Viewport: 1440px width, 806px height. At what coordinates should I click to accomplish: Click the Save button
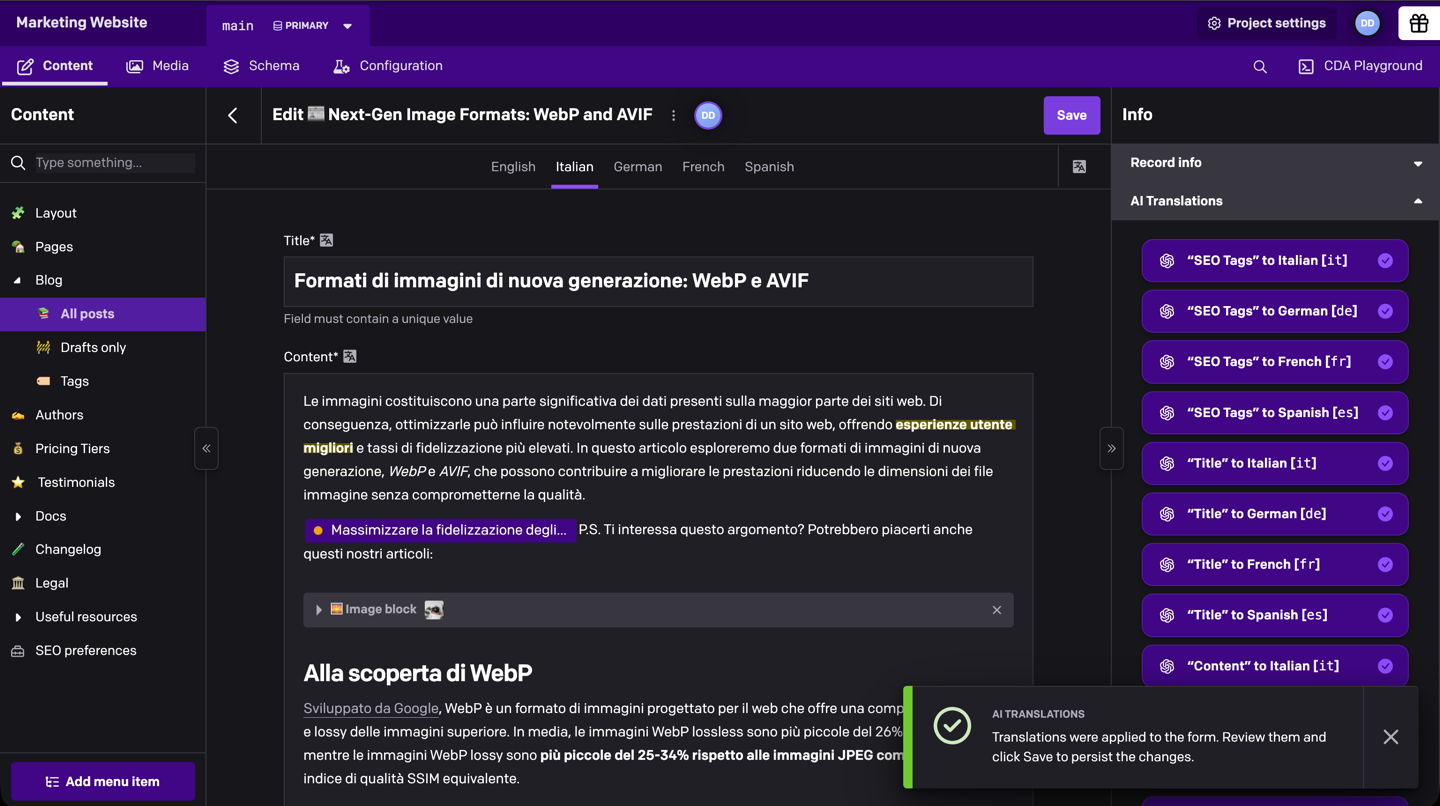point(1072,115)
